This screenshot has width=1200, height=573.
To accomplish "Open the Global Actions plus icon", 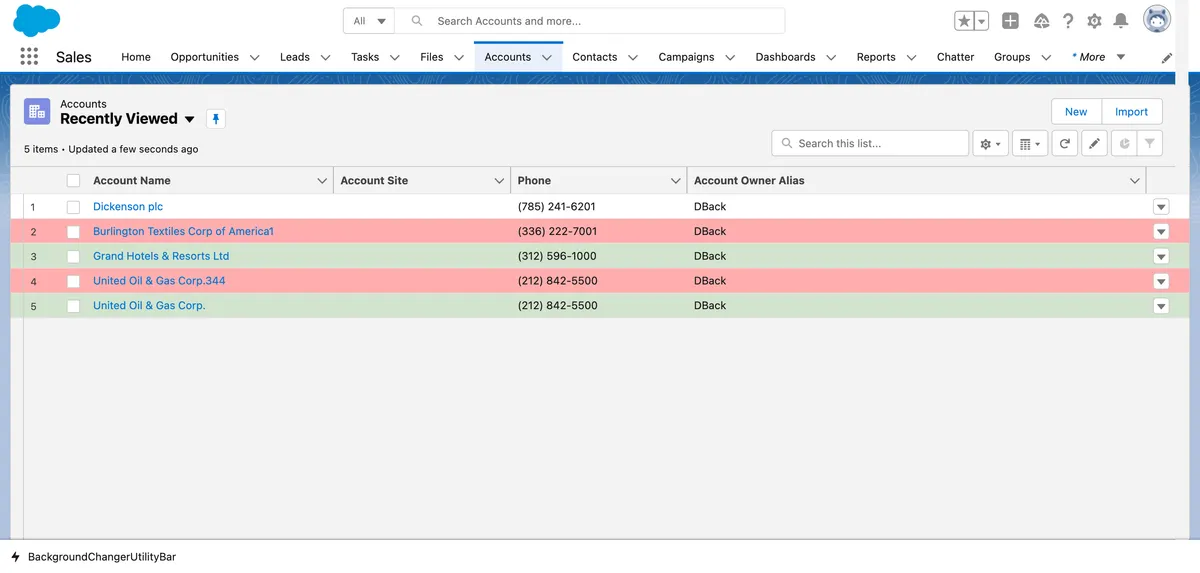I will [1011, 21].
